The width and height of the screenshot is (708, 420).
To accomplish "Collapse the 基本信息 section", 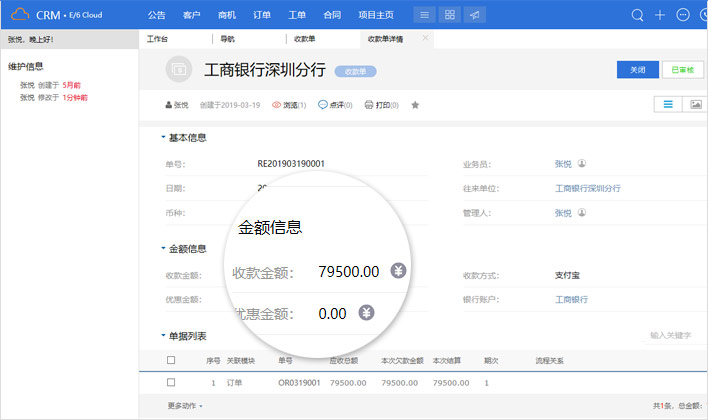I will 163,137.
